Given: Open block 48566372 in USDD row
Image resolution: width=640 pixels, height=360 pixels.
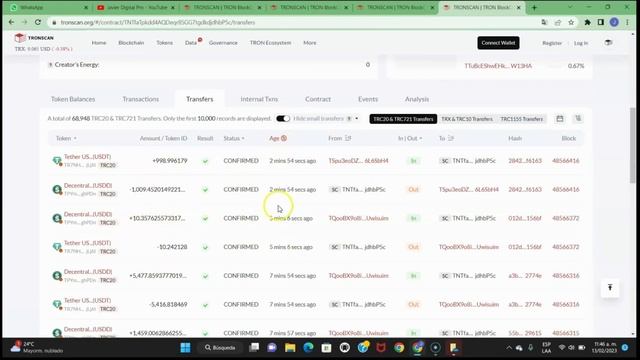Looking at the screenshot, I should pyautogui.click(x=565, y=218).
